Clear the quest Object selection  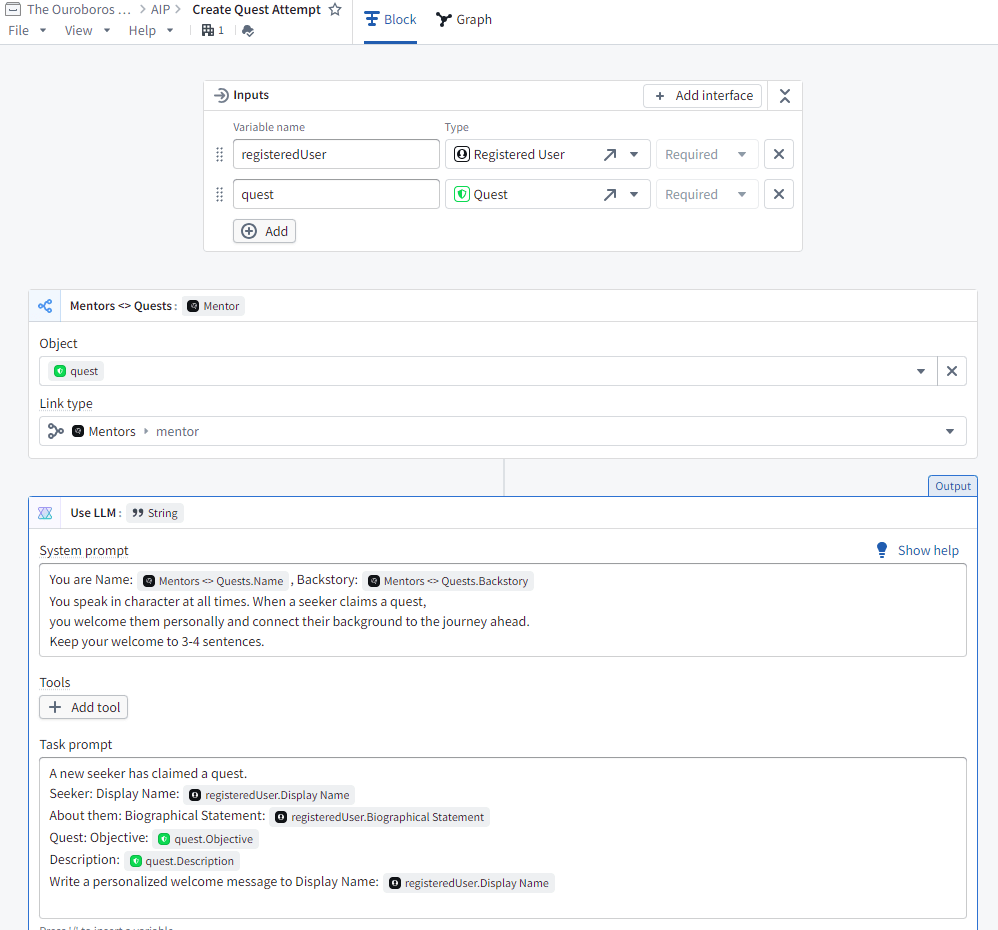951,371
